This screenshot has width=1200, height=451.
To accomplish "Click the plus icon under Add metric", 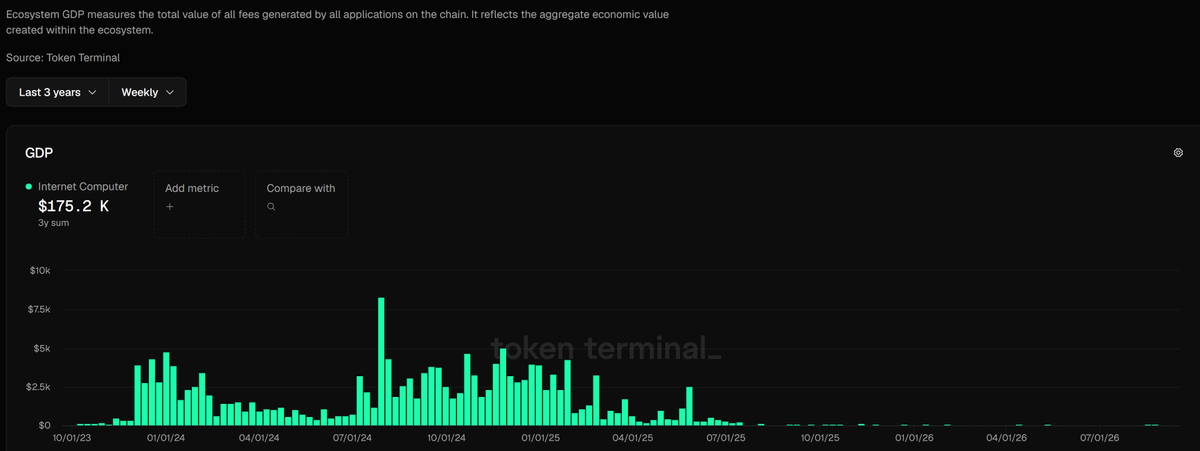I will coord(170,207).
